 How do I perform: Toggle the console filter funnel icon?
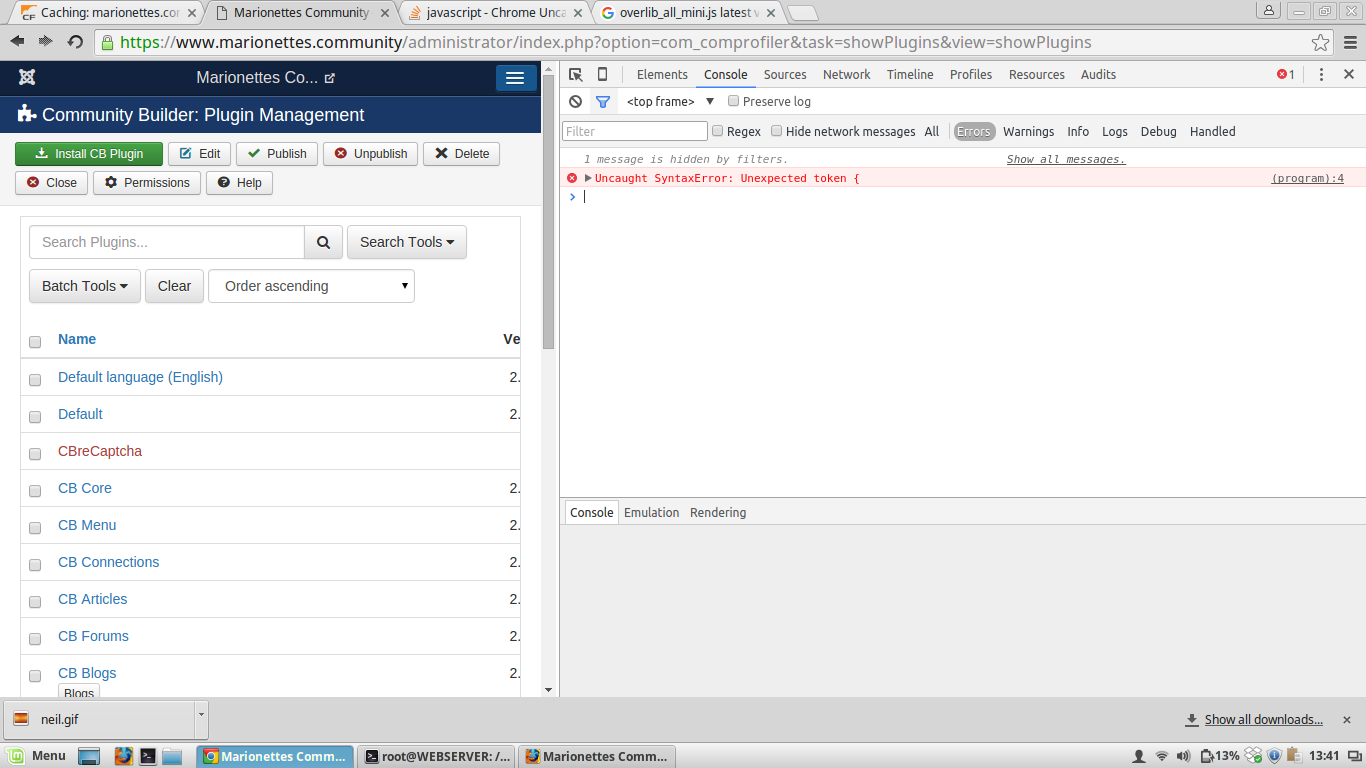pyautogui.click(x=603, y=101)
